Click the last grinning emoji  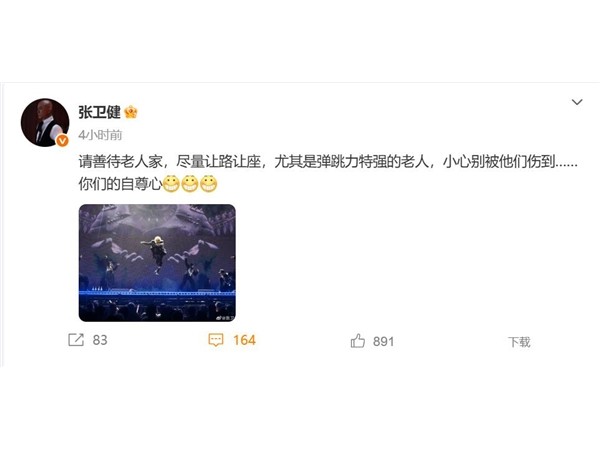[x=209, y=184]
